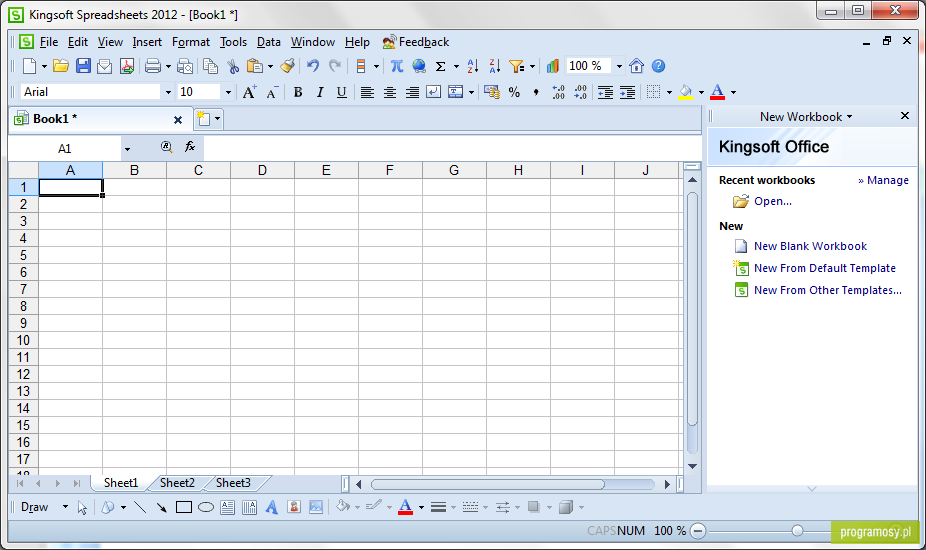
Task: Insert WordArt with the blue A icon
Action: click(271, 507)
